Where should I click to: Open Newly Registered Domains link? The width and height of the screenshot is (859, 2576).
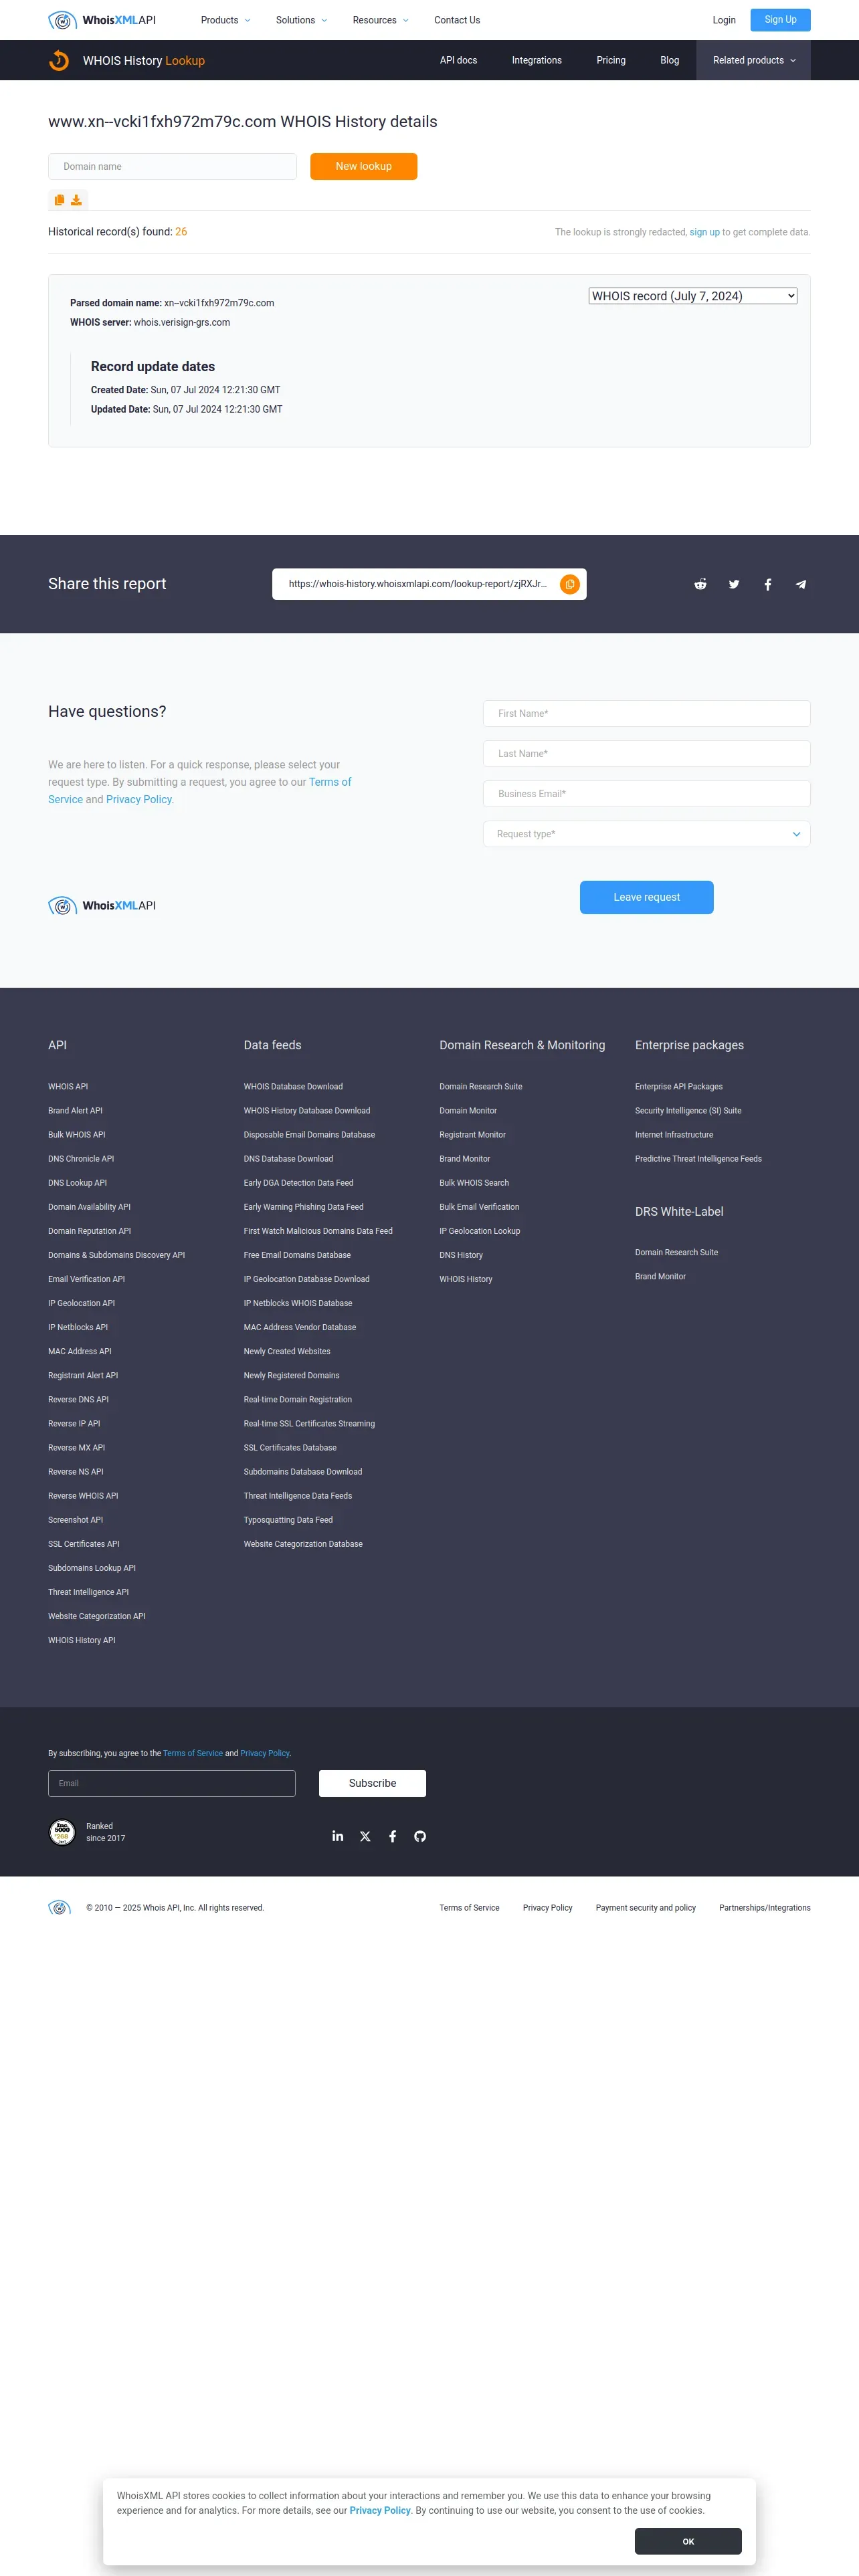click(291, 1376)
